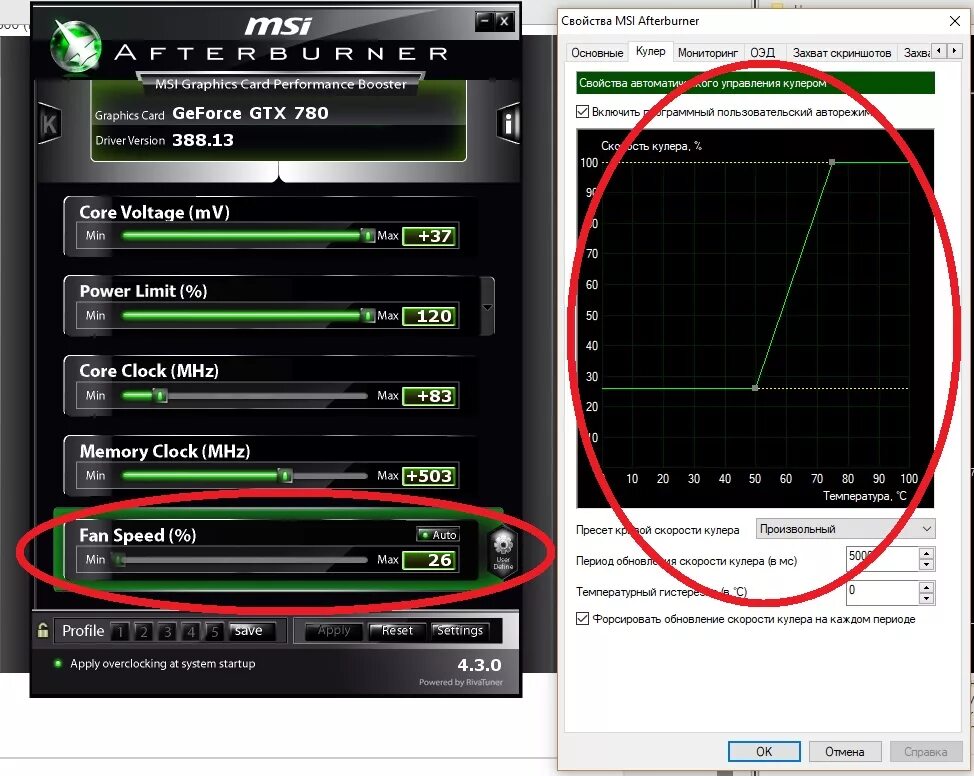Click the OK button
974x776 pixels.
click(x=763, y=751)
